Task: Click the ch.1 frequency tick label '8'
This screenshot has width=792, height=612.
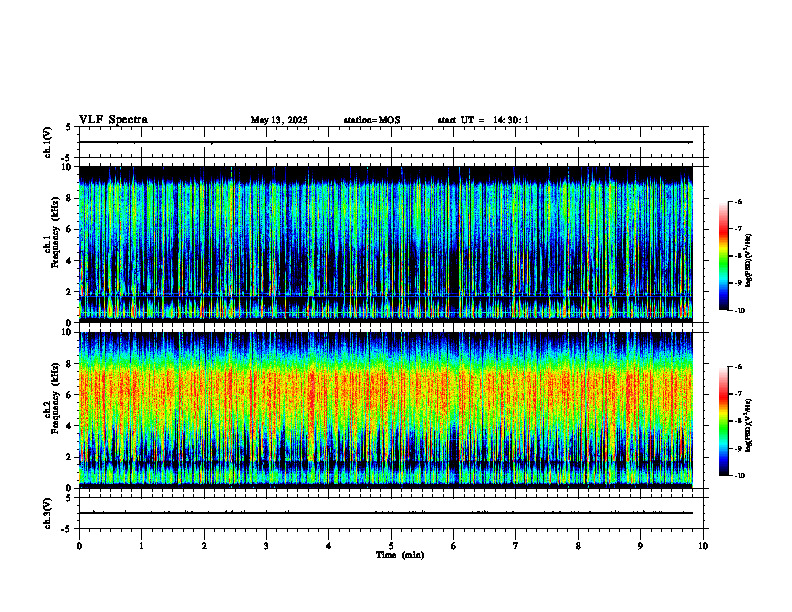Action: point(70,198)
